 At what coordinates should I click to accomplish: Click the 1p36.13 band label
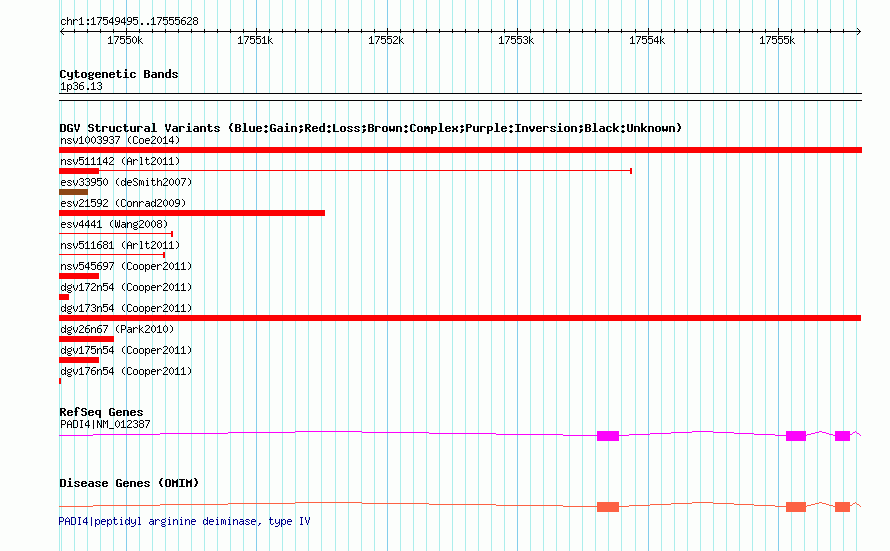pyautogui.click(x=81, y=86)
